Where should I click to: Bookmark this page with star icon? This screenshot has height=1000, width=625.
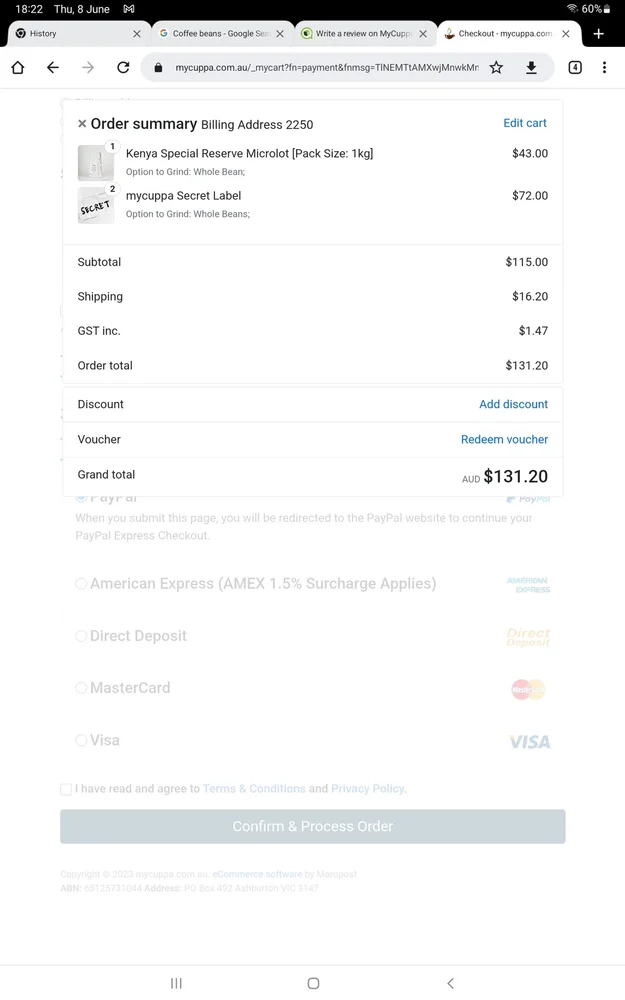point(496,68)
